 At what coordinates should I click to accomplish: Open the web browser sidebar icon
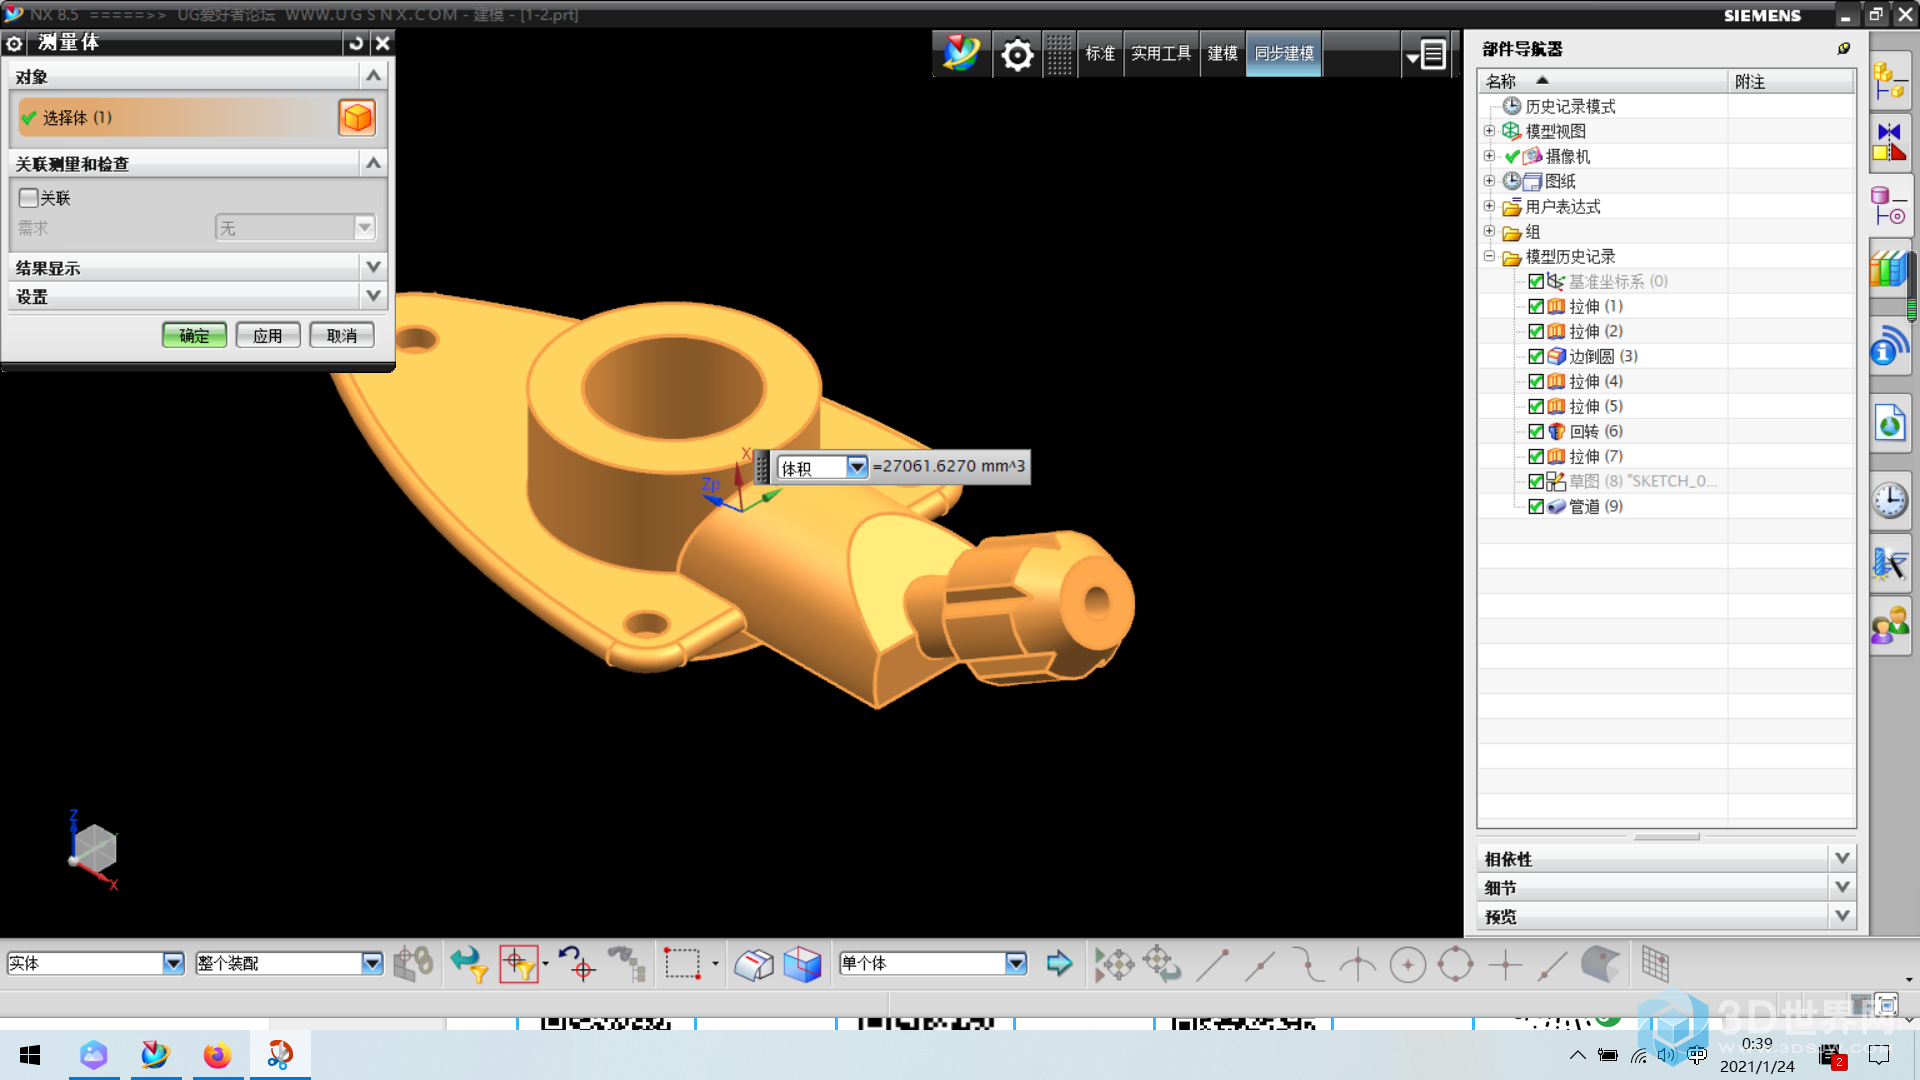tap(1889, 423)
